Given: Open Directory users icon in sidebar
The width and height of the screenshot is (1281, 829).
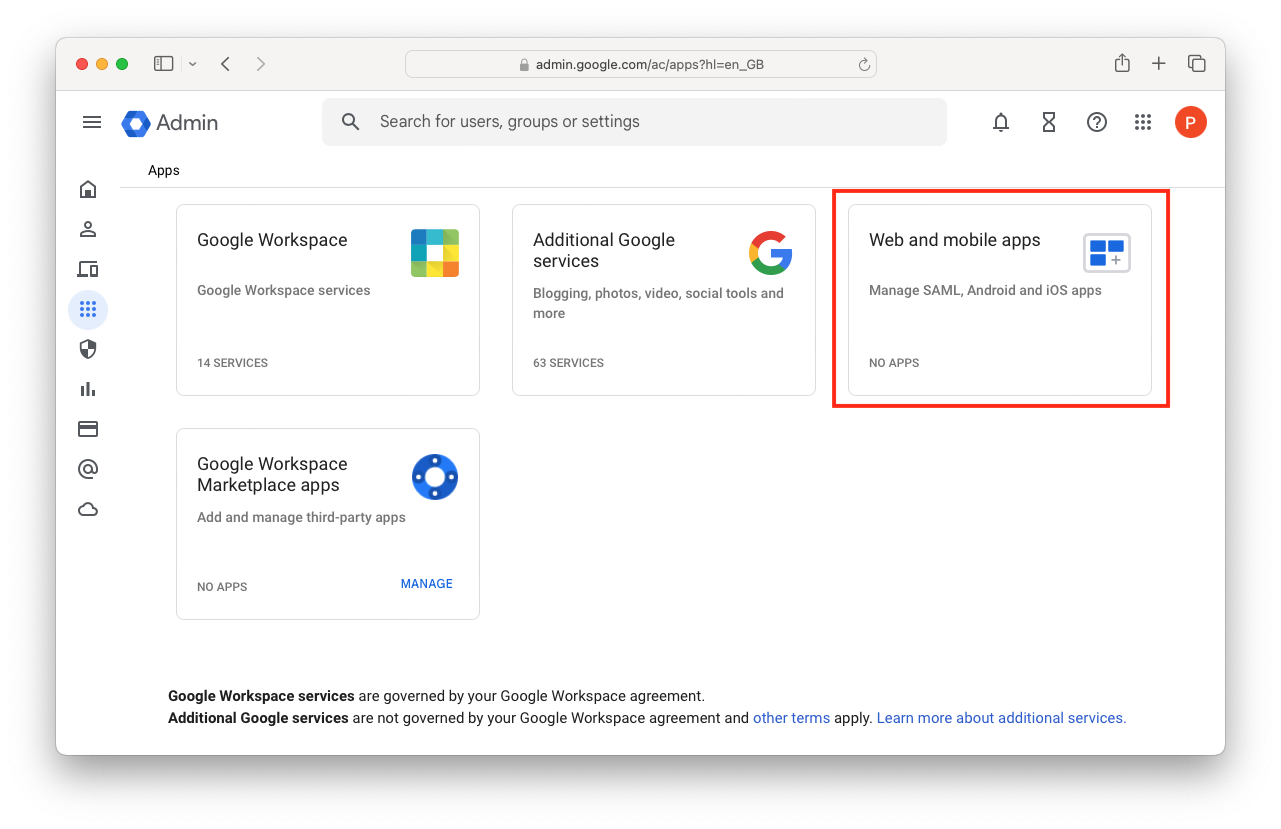Looking at the screenshot, I should [88, 229].
